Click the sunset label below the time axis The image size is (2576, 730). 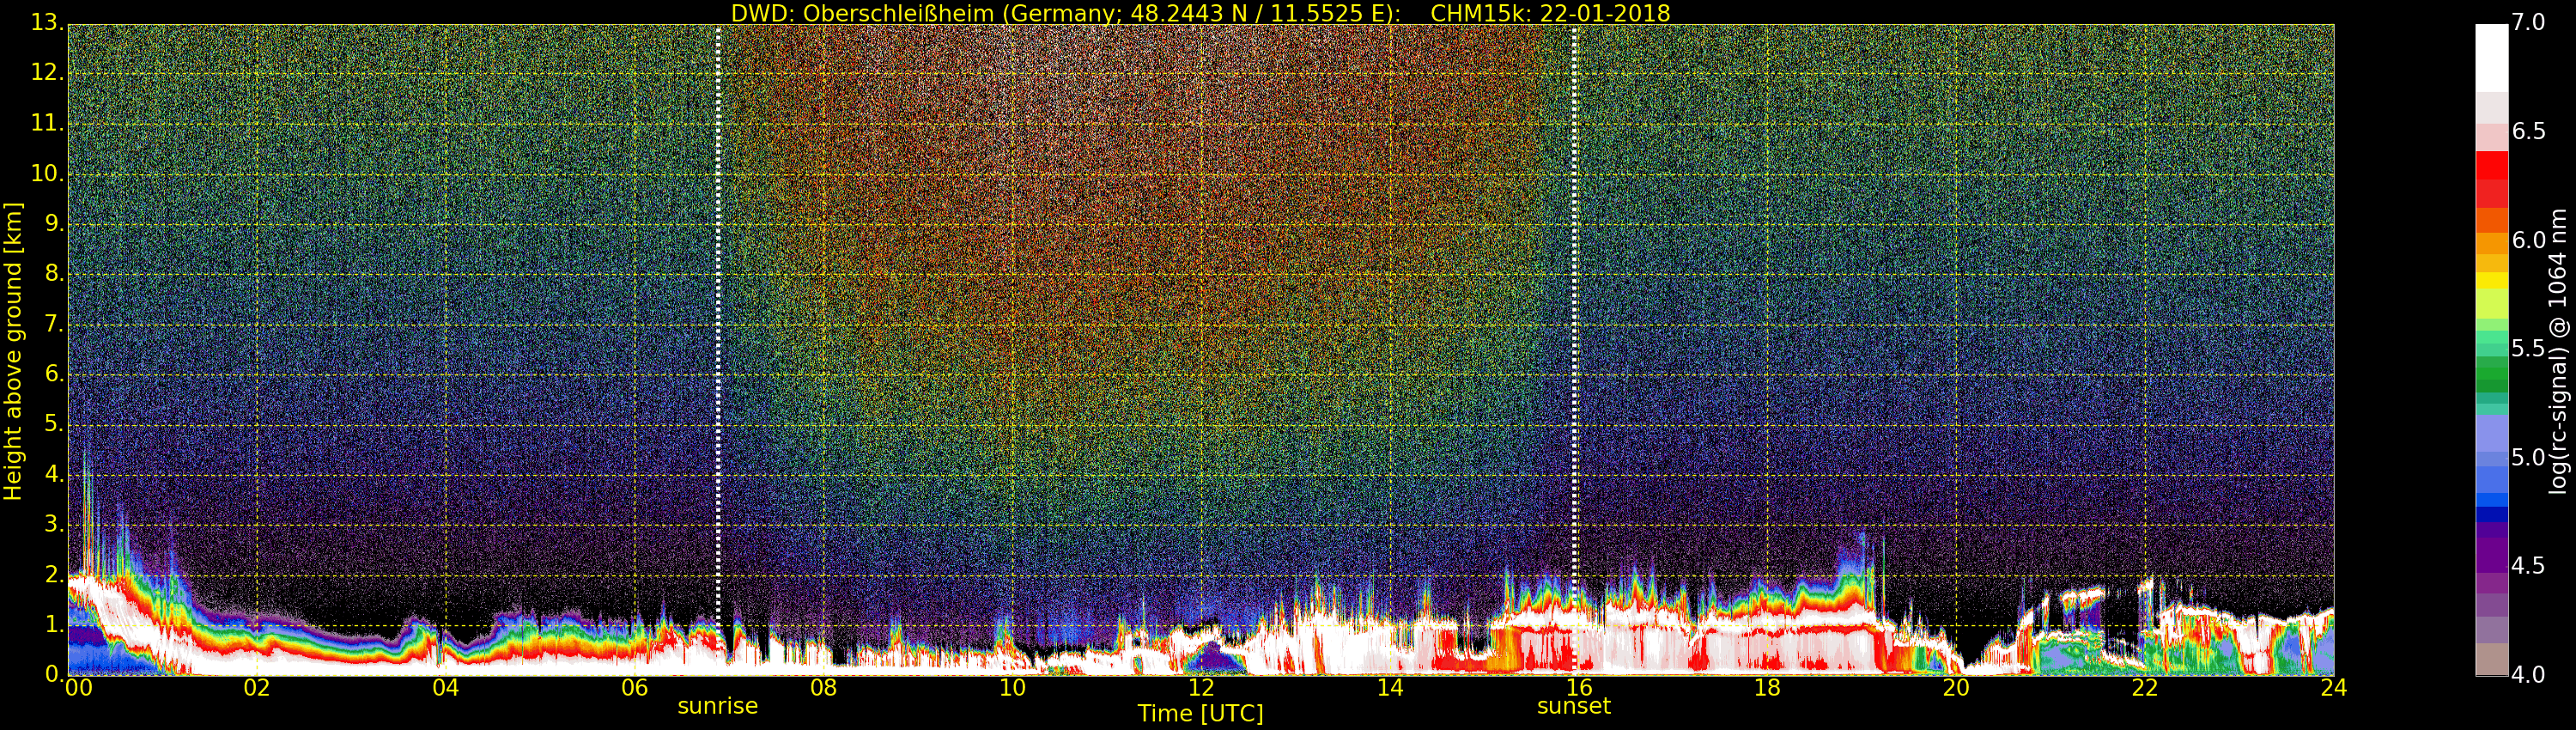pos(1573,706)
